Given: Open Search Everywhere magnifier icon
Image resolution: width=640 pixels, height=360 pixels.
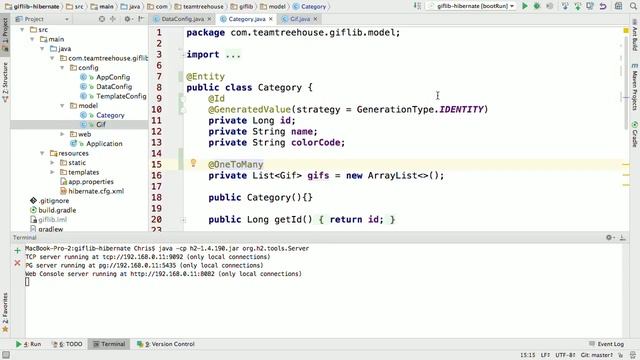Looking at the screenshot, I should [633, 6].
